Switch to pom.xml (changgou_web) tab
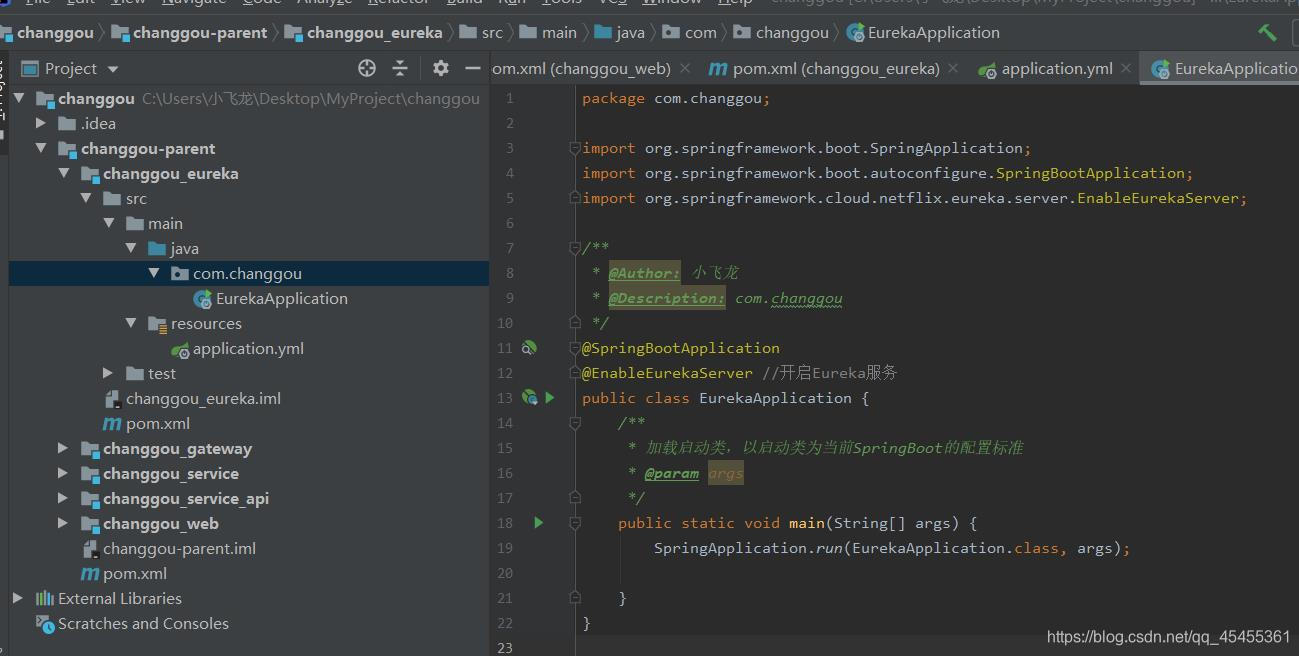The width and height of the screenshot is (1299, 656). (581, 68)
